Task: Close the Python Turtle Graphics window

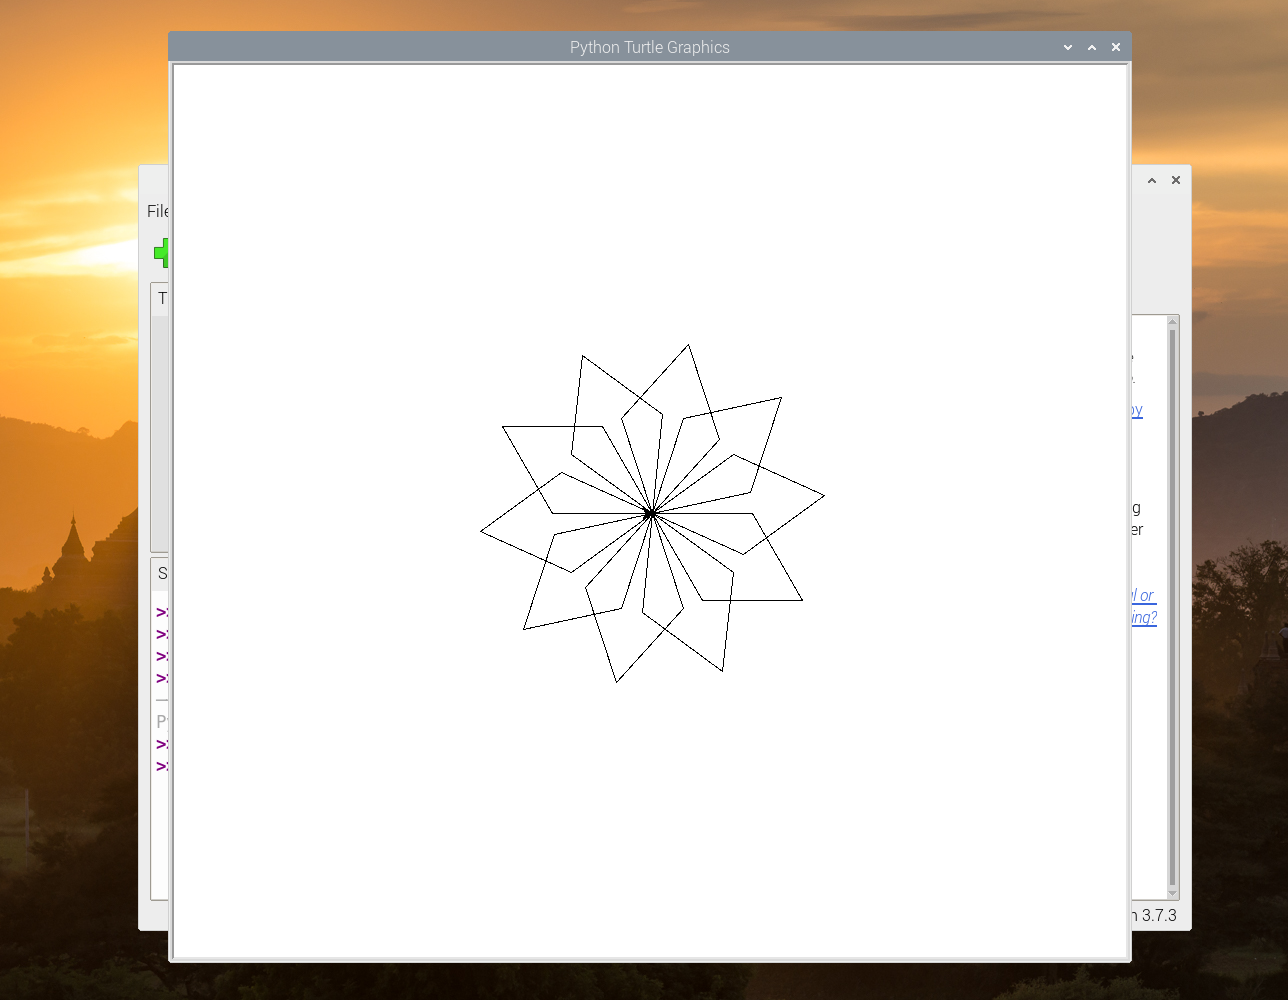Action: (1116, 47)
